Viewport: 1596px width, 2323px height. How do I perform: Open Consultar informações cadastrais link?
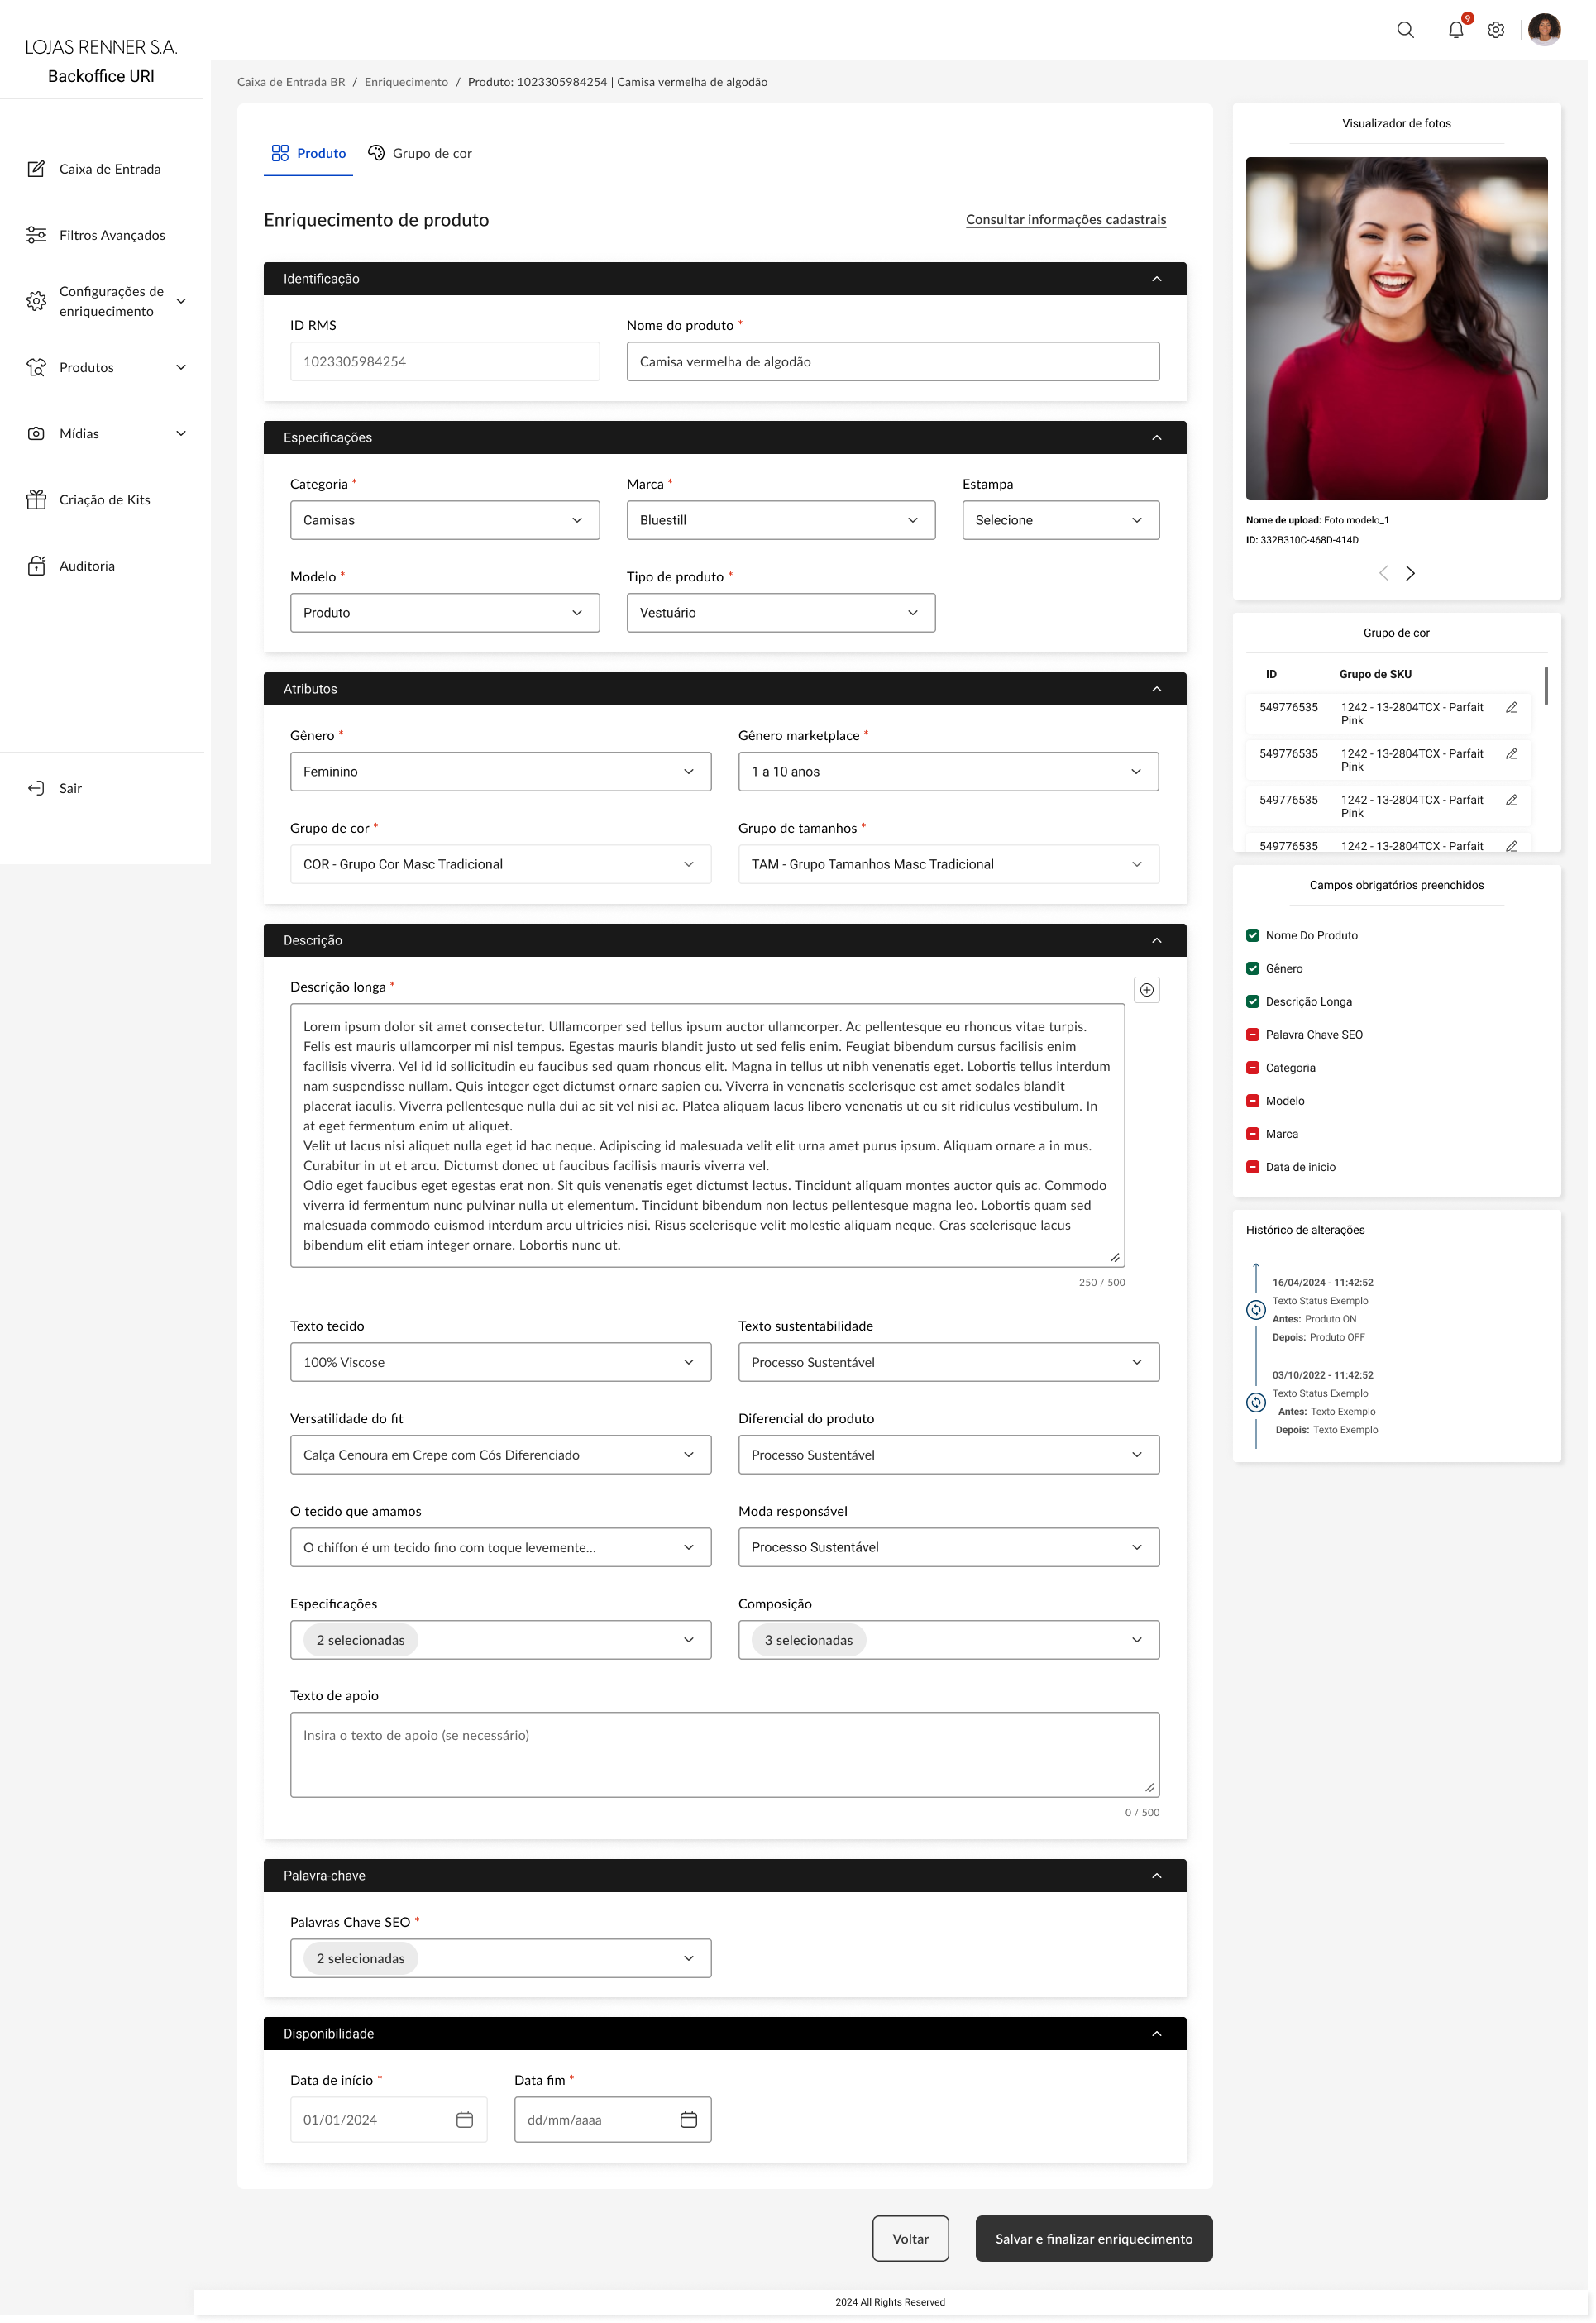pyautogui.click(x=1065, y=220)
